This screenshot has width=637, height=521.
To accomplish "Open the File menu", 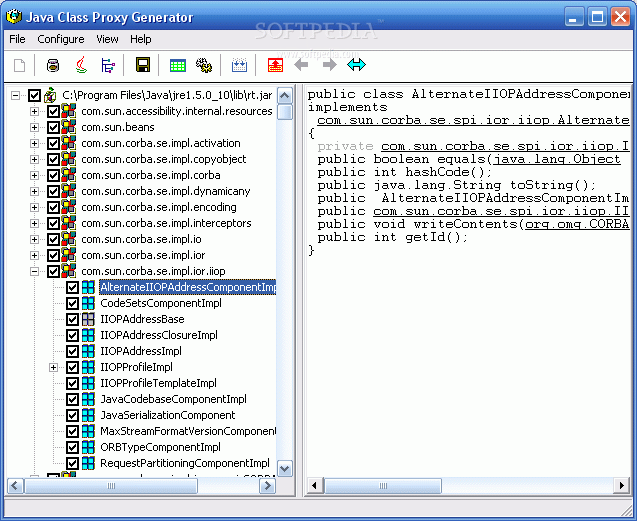I will tap(17, 39).
